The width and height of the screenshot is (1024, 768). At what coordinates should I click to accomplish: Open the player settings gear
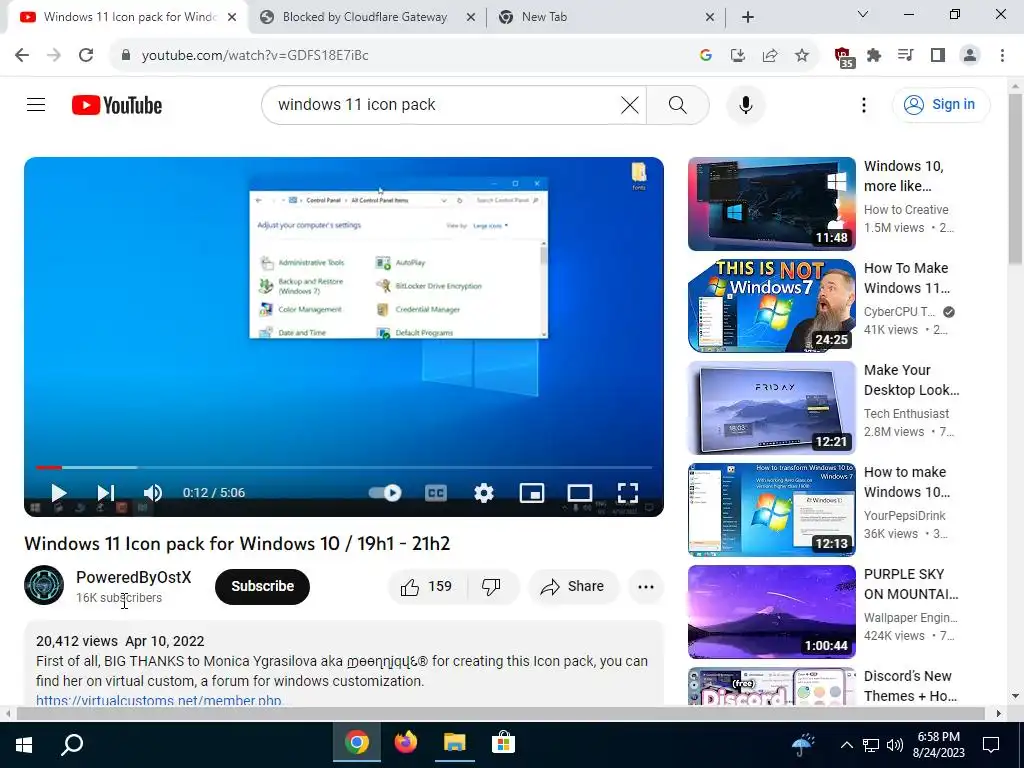483,493
